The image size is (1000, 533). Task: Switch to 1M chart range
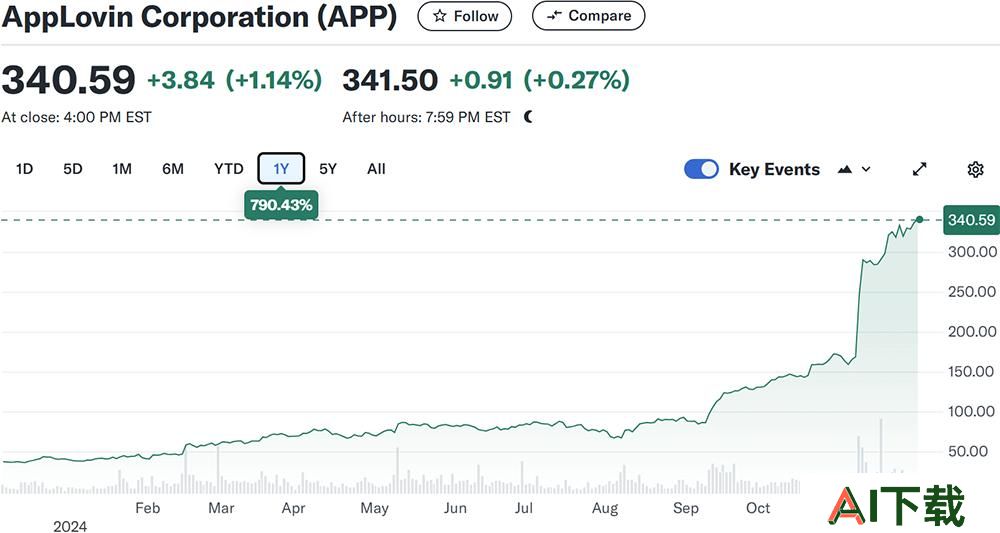(x=122, y=169)
